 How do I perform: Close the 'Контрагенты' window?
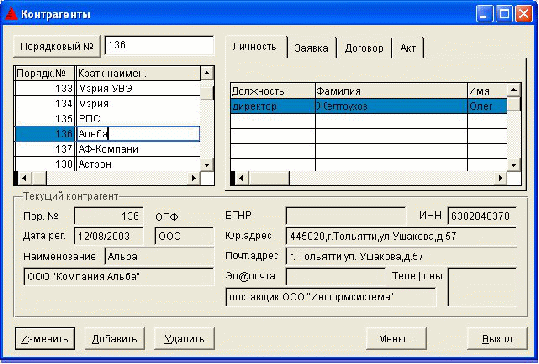tap(524, 14)
